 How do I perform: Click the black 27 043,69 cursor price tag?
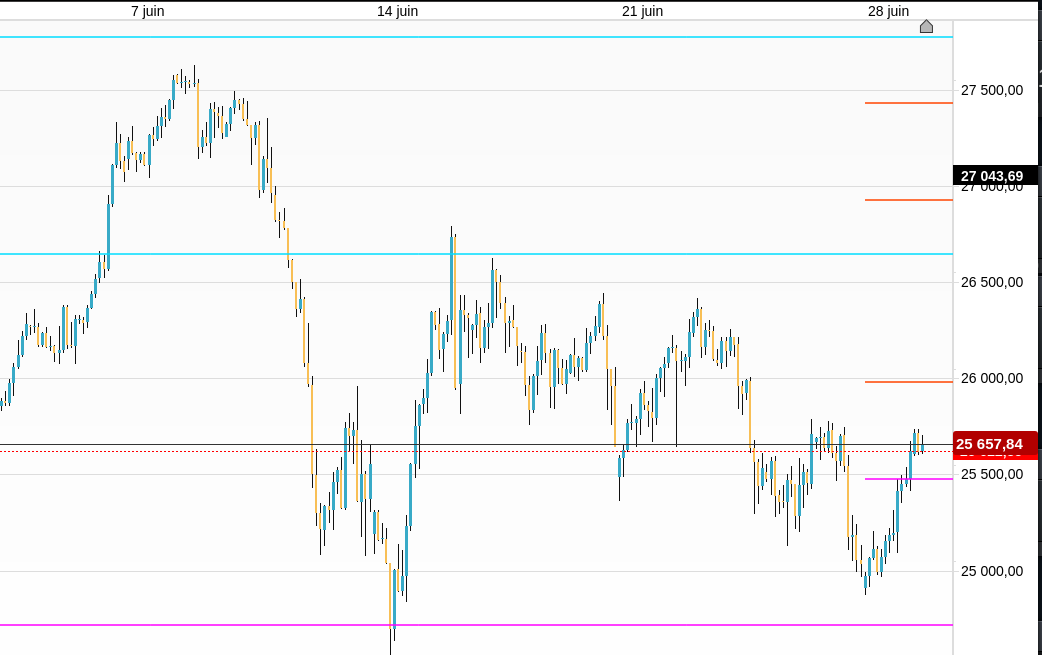click(x=995, y=175)
